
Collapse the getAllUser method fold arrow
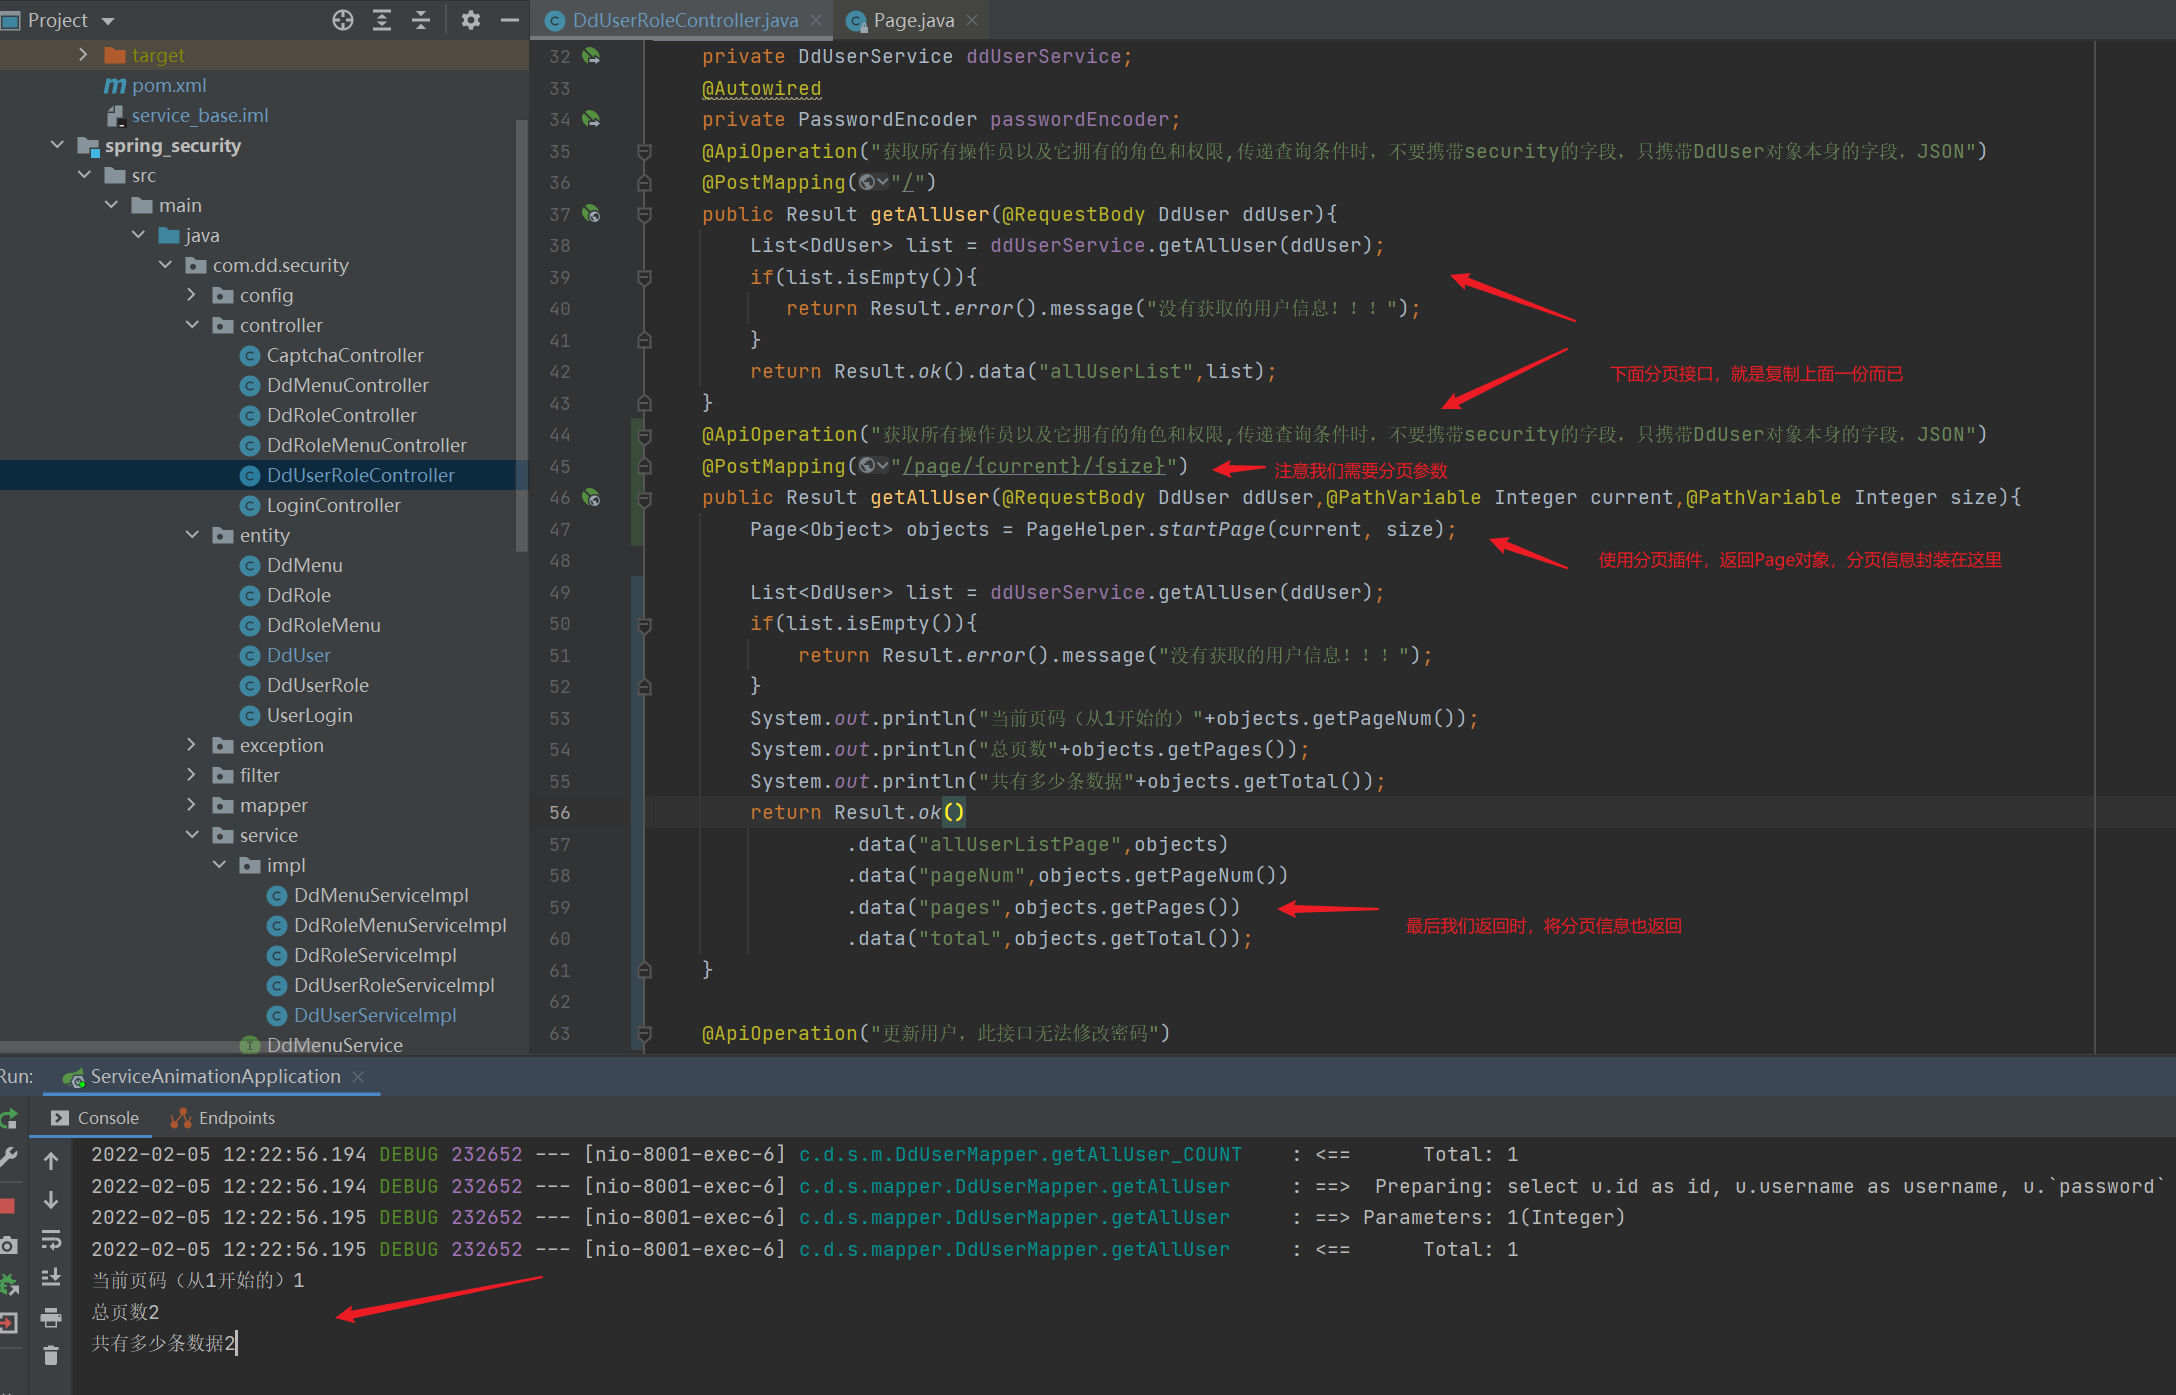point(643,214)
